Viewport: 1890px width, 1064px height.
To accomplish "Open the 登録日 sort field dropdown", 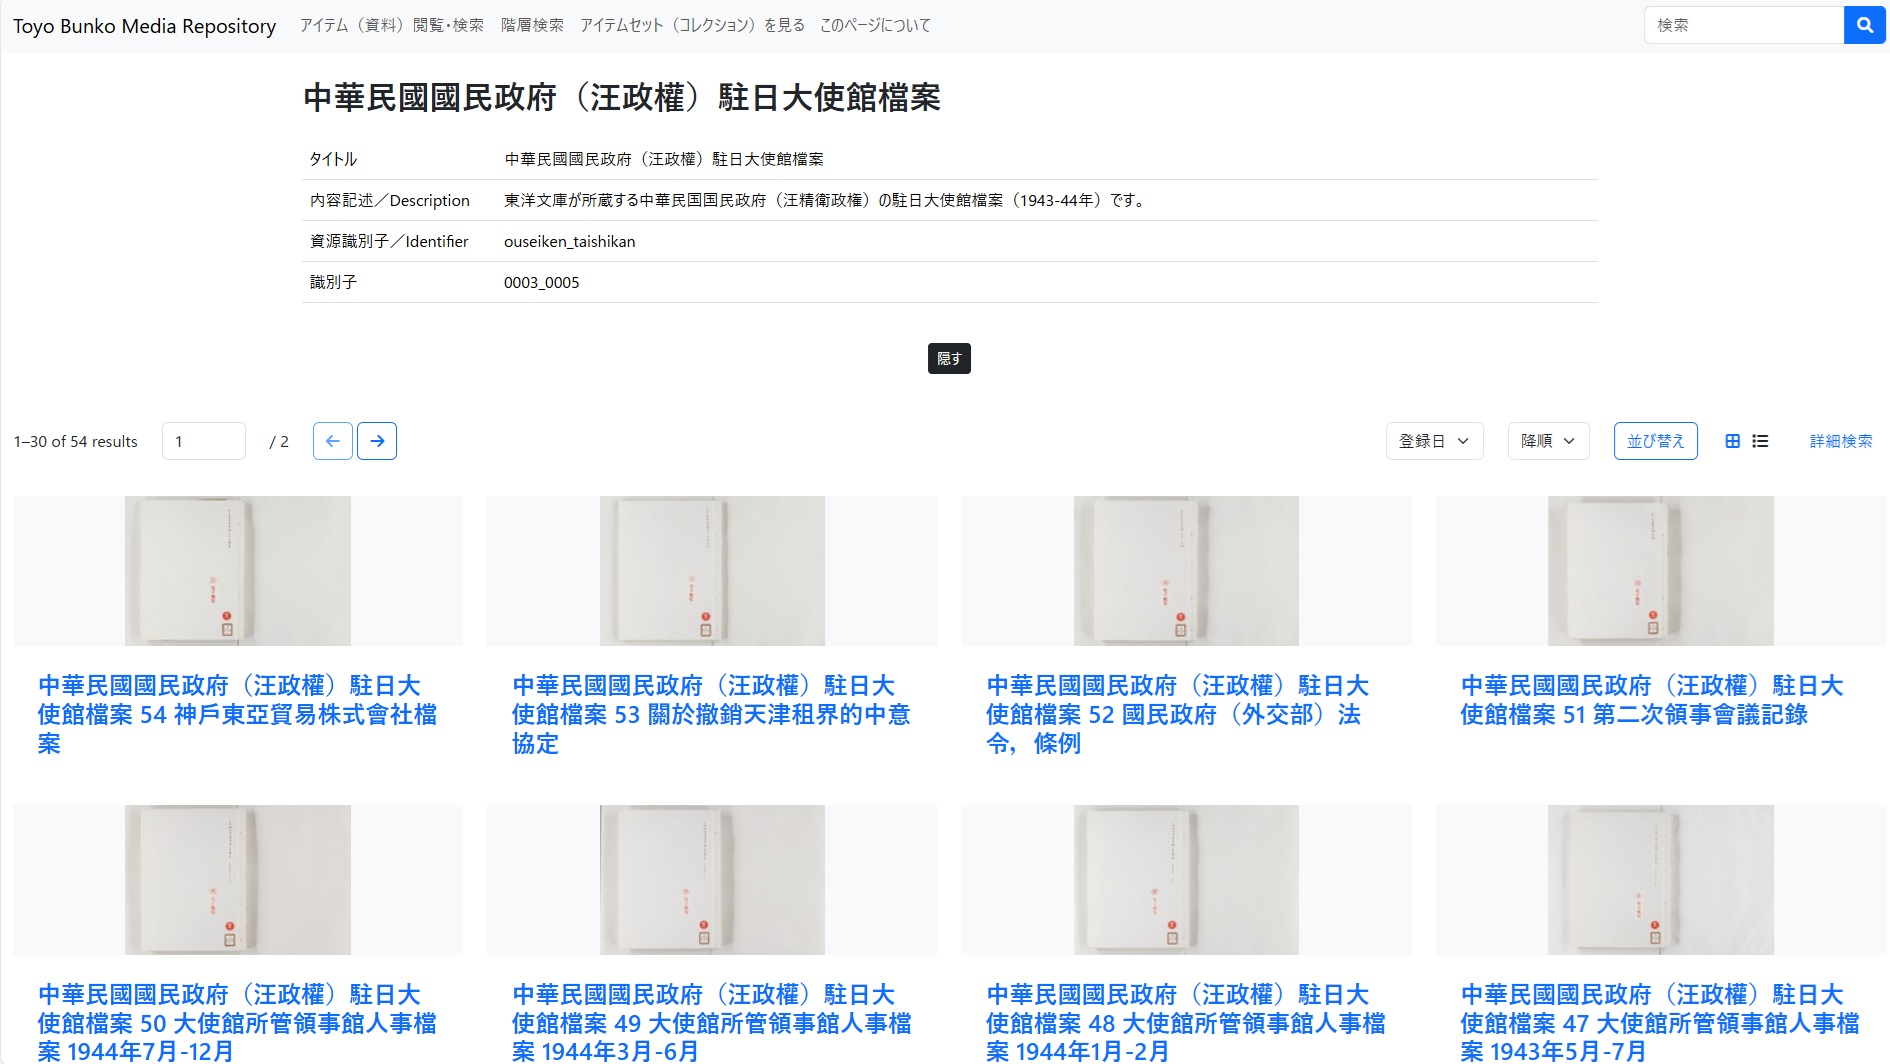I will [x=1434, y=440].
